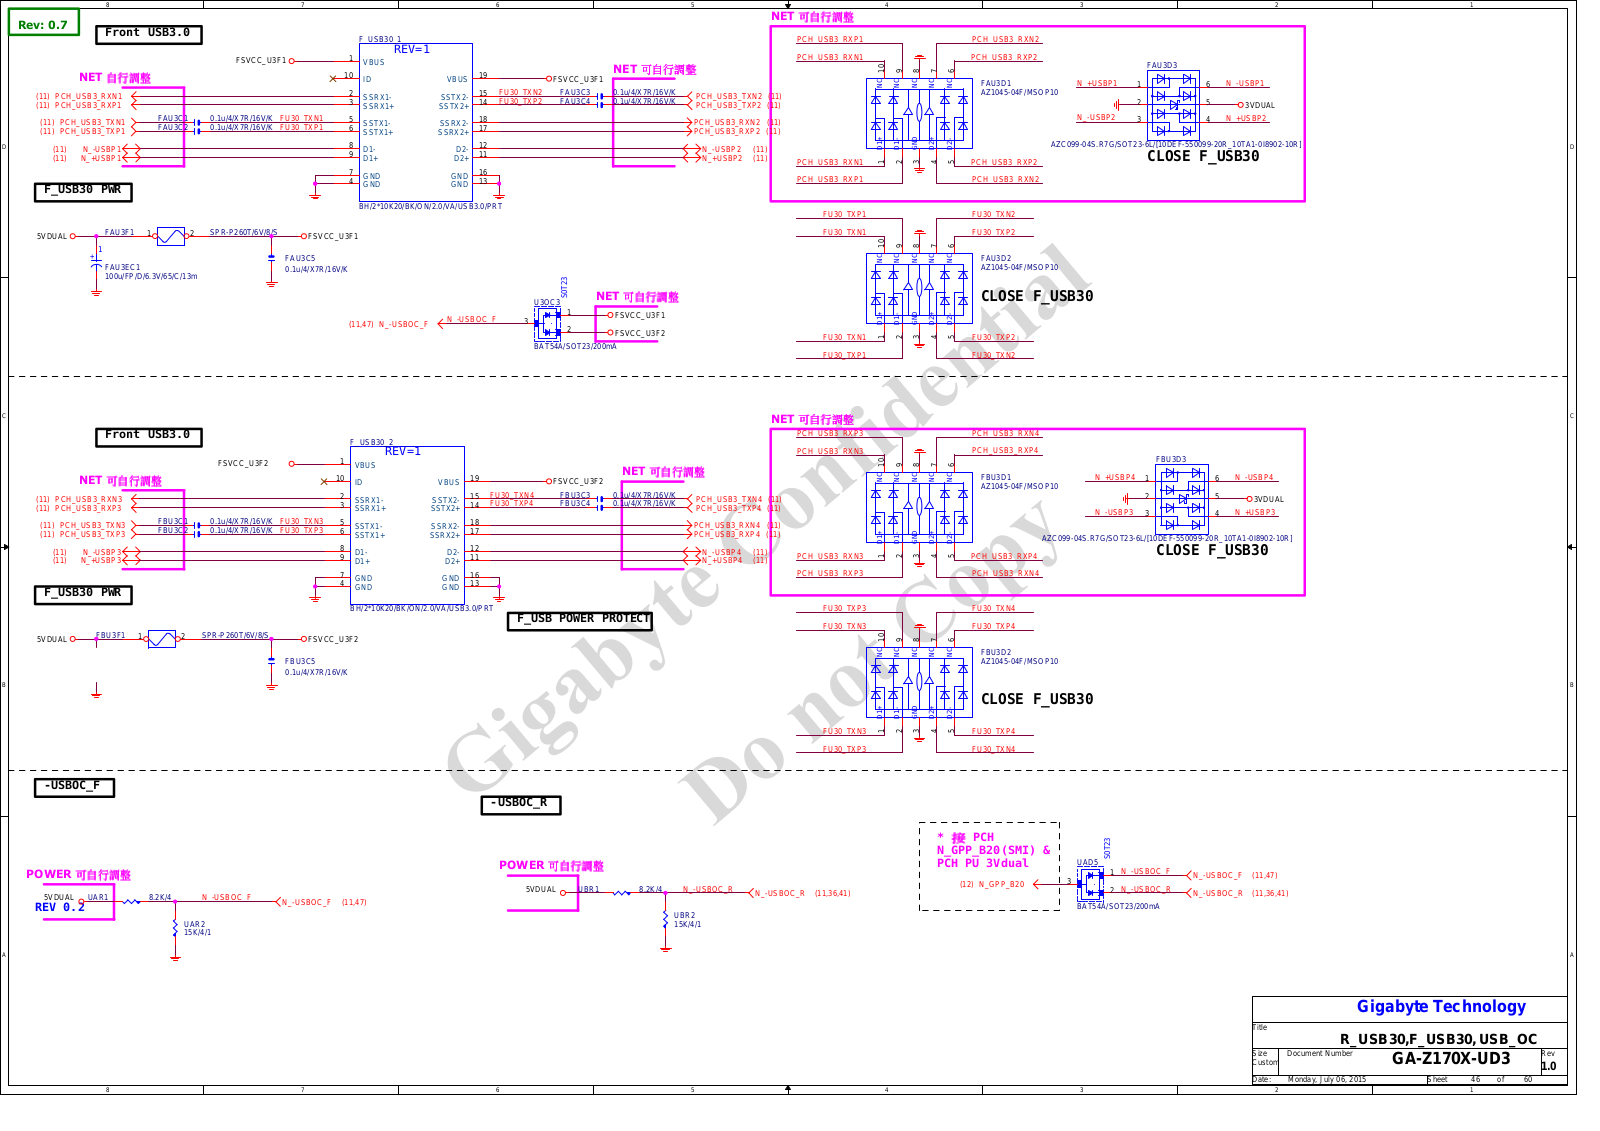
Task: Click the 'GA-Z170X-UD3' document number
Action: (1451, 1059)
